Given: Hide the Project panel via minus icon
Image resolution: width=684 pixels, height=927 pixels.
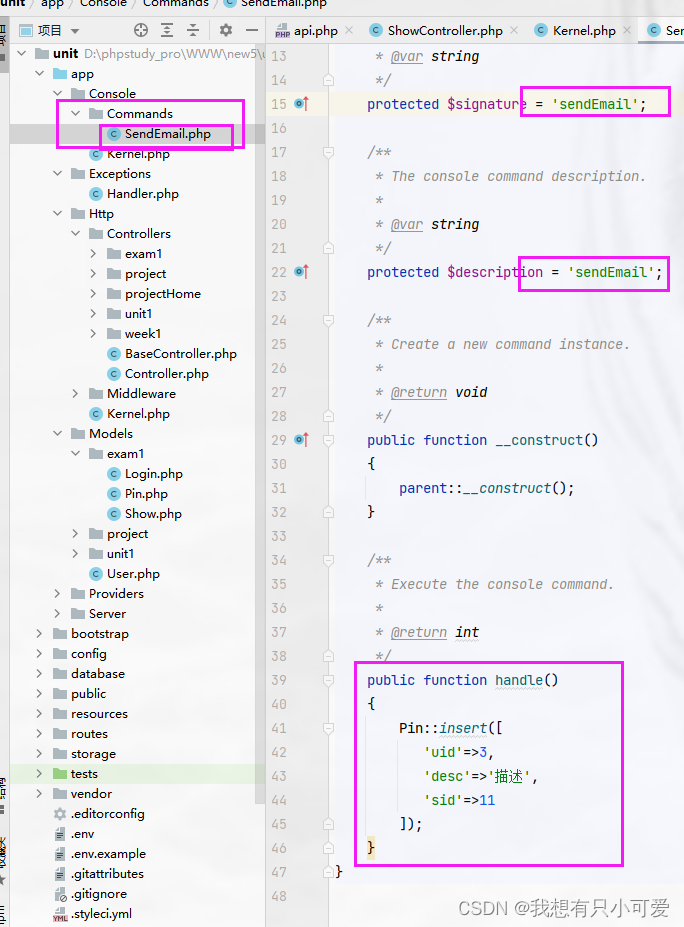Looking at the screenshot, I should 252,31.
